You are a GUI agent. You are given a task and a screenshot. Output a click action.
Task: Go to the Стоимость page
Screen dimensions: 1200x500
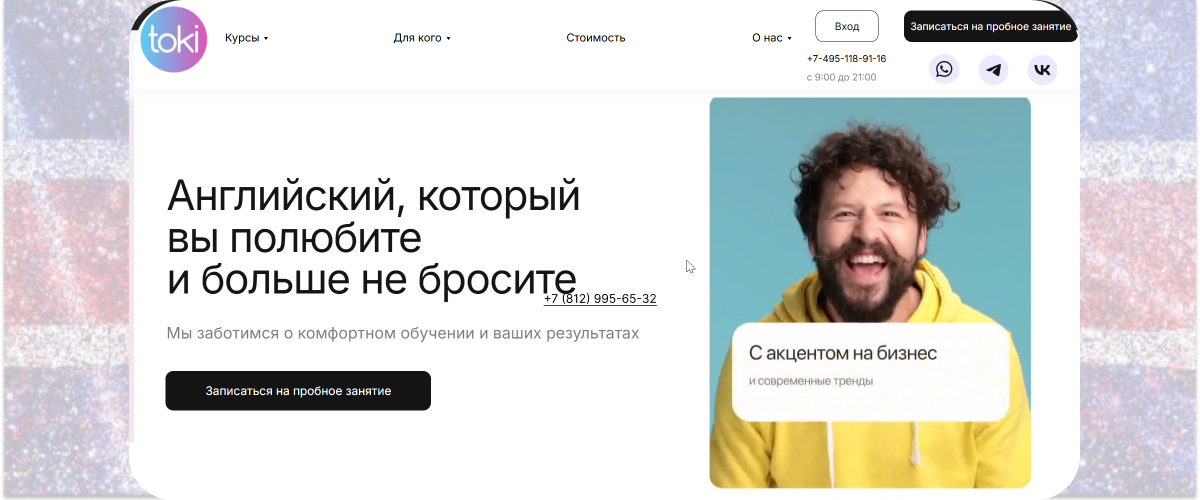pyautogui.click(x=596, y=38)
